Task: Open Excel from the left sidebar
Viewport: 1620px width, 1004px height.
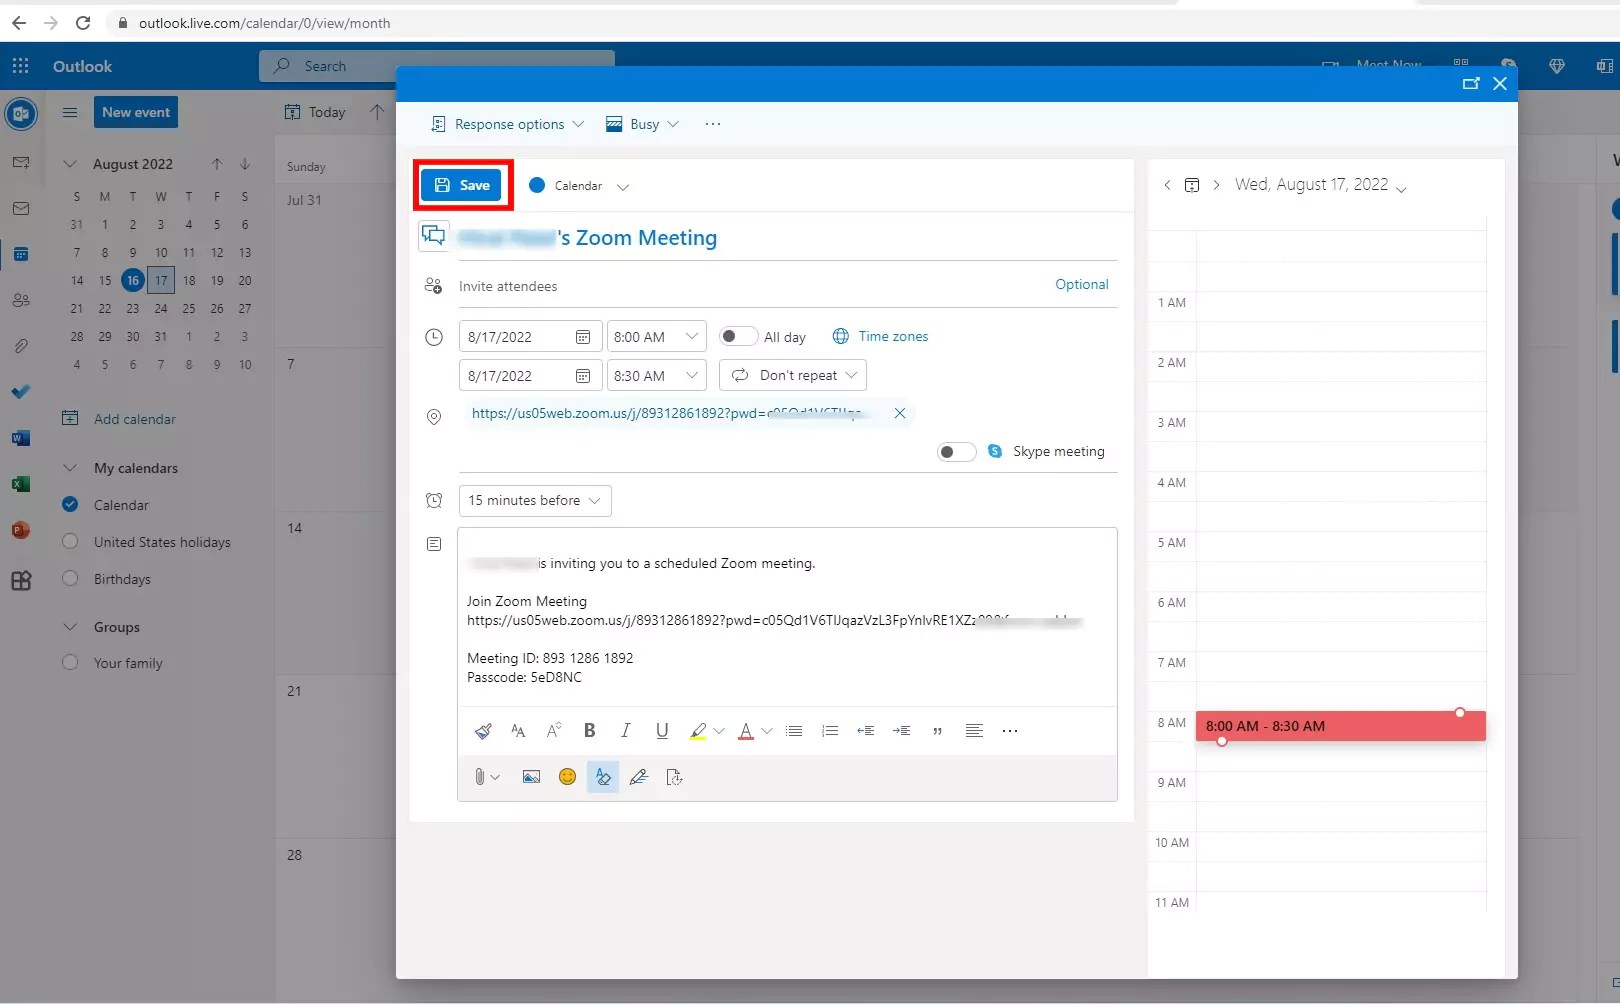Action: [x=21, y=484]
